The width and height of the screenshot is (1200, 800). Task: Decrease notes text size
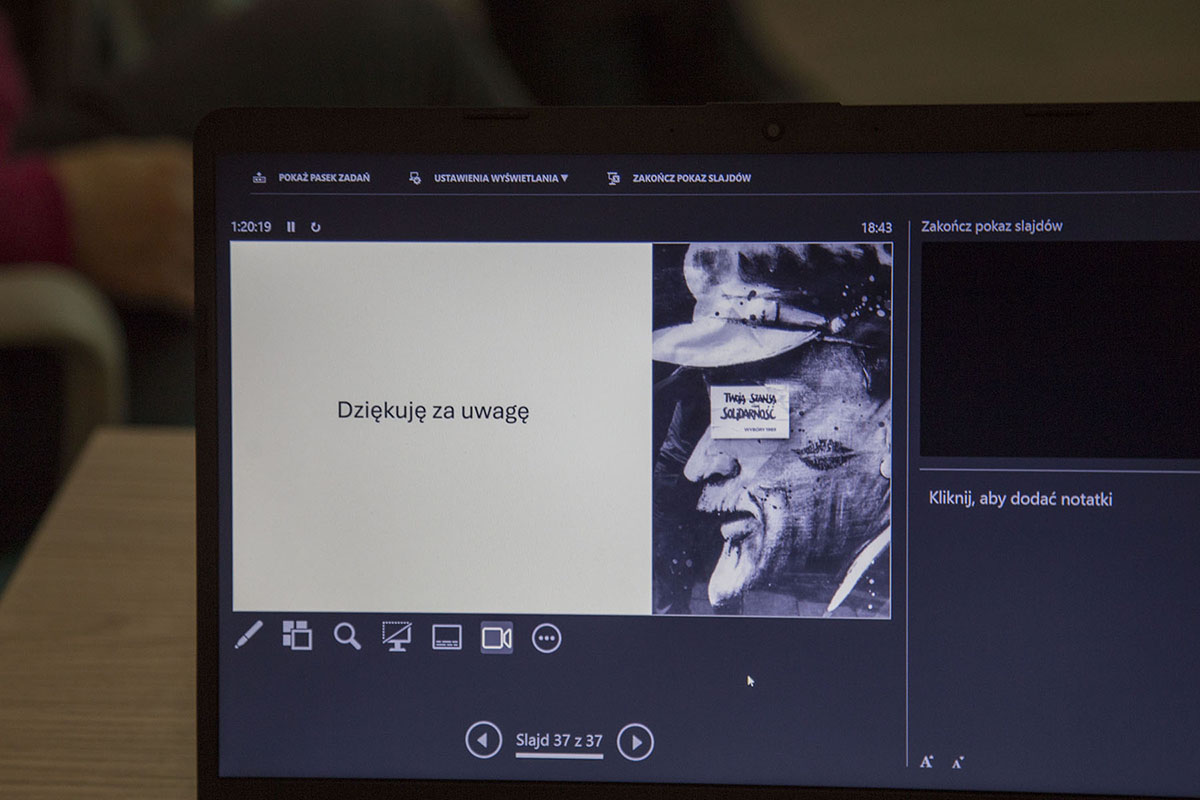coord(957,763)
